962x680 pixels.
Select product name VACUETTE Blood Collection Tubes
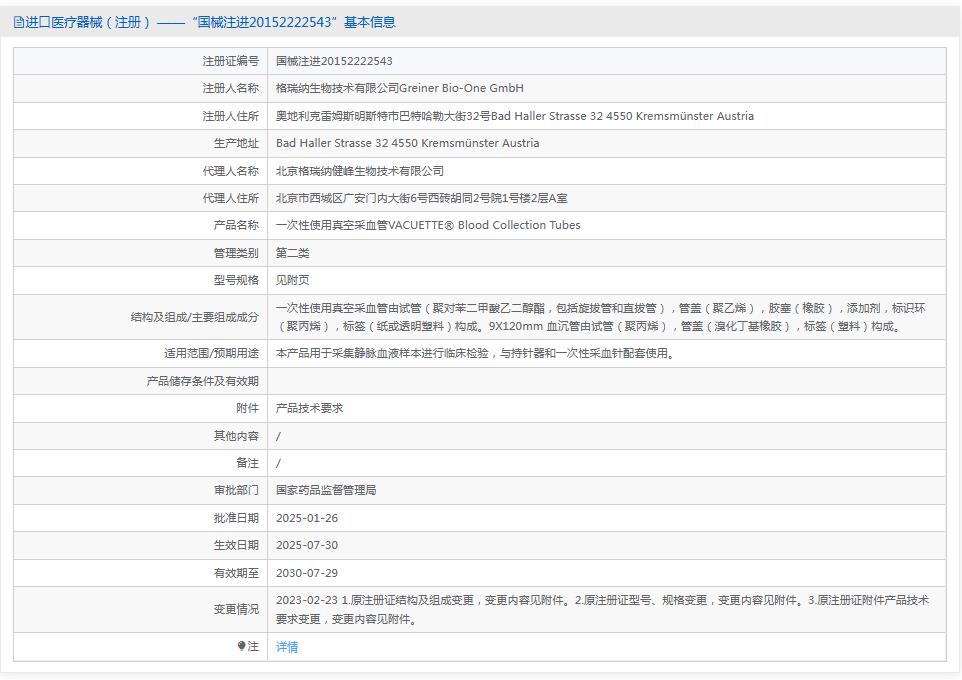pyautogui.click(x=428, y=225)
